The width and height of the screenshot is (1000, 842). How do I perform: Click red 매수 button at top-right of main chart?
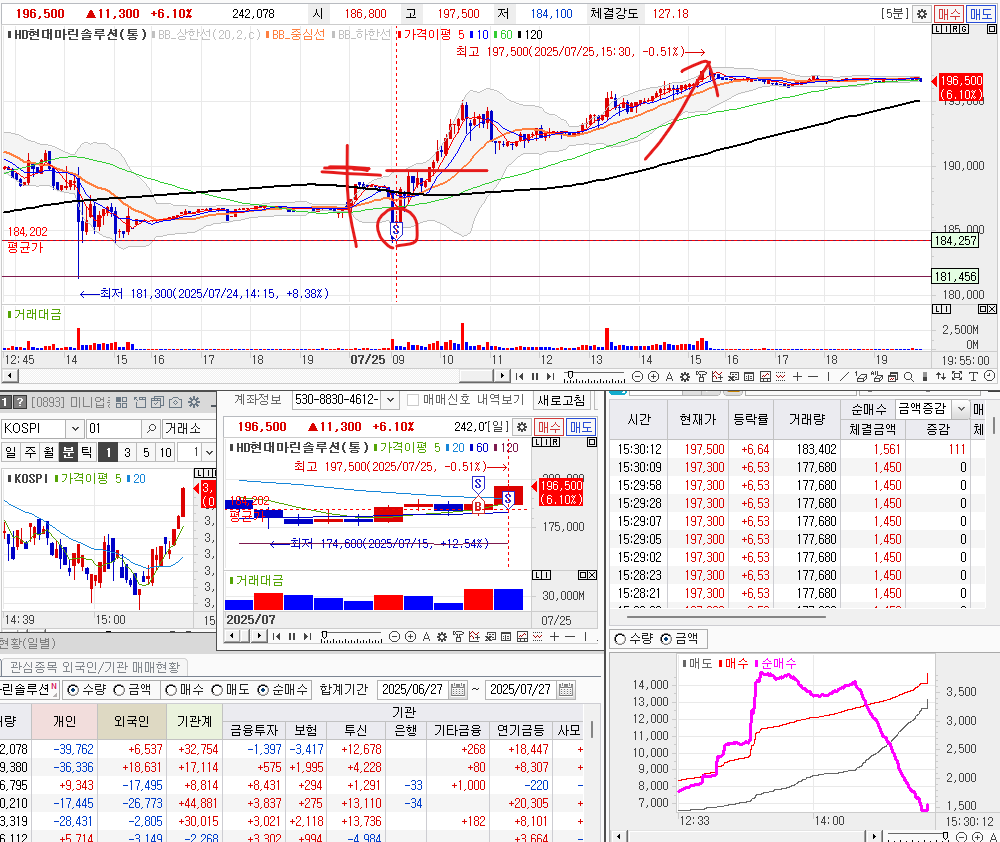click(x=949, y=13)
